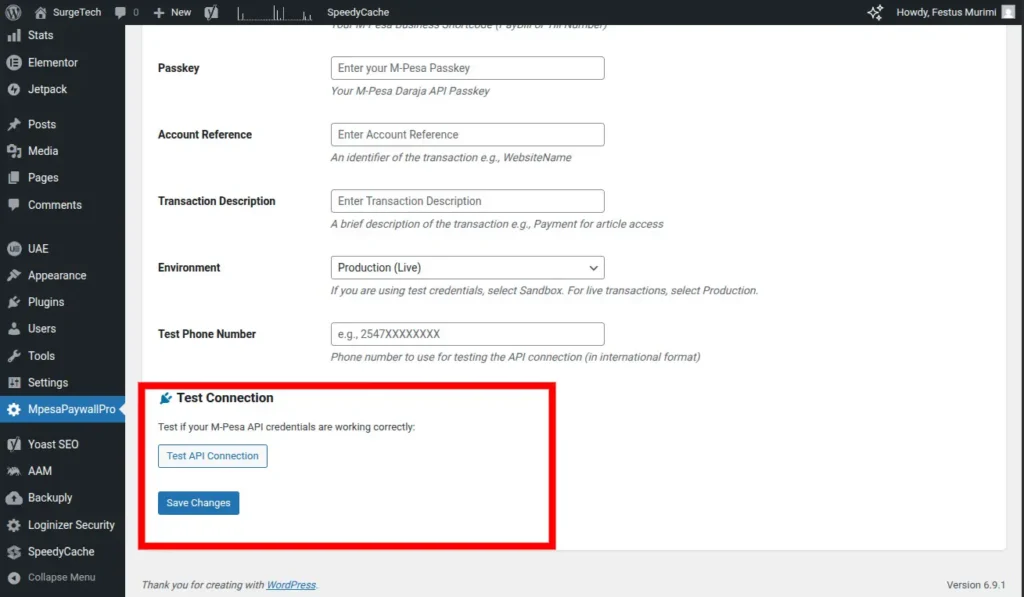Open the Yoast SEO icon in admin bar
The width and height of the screenshot is (1024, 597).
[x=211, y=12]
